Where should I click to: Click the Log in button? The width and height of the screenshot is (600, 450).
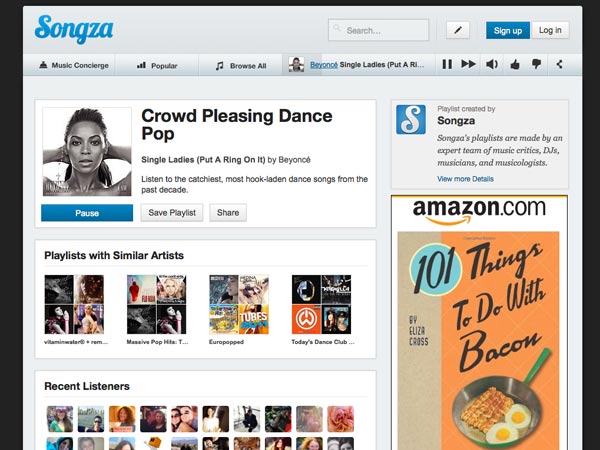[550, 30]
